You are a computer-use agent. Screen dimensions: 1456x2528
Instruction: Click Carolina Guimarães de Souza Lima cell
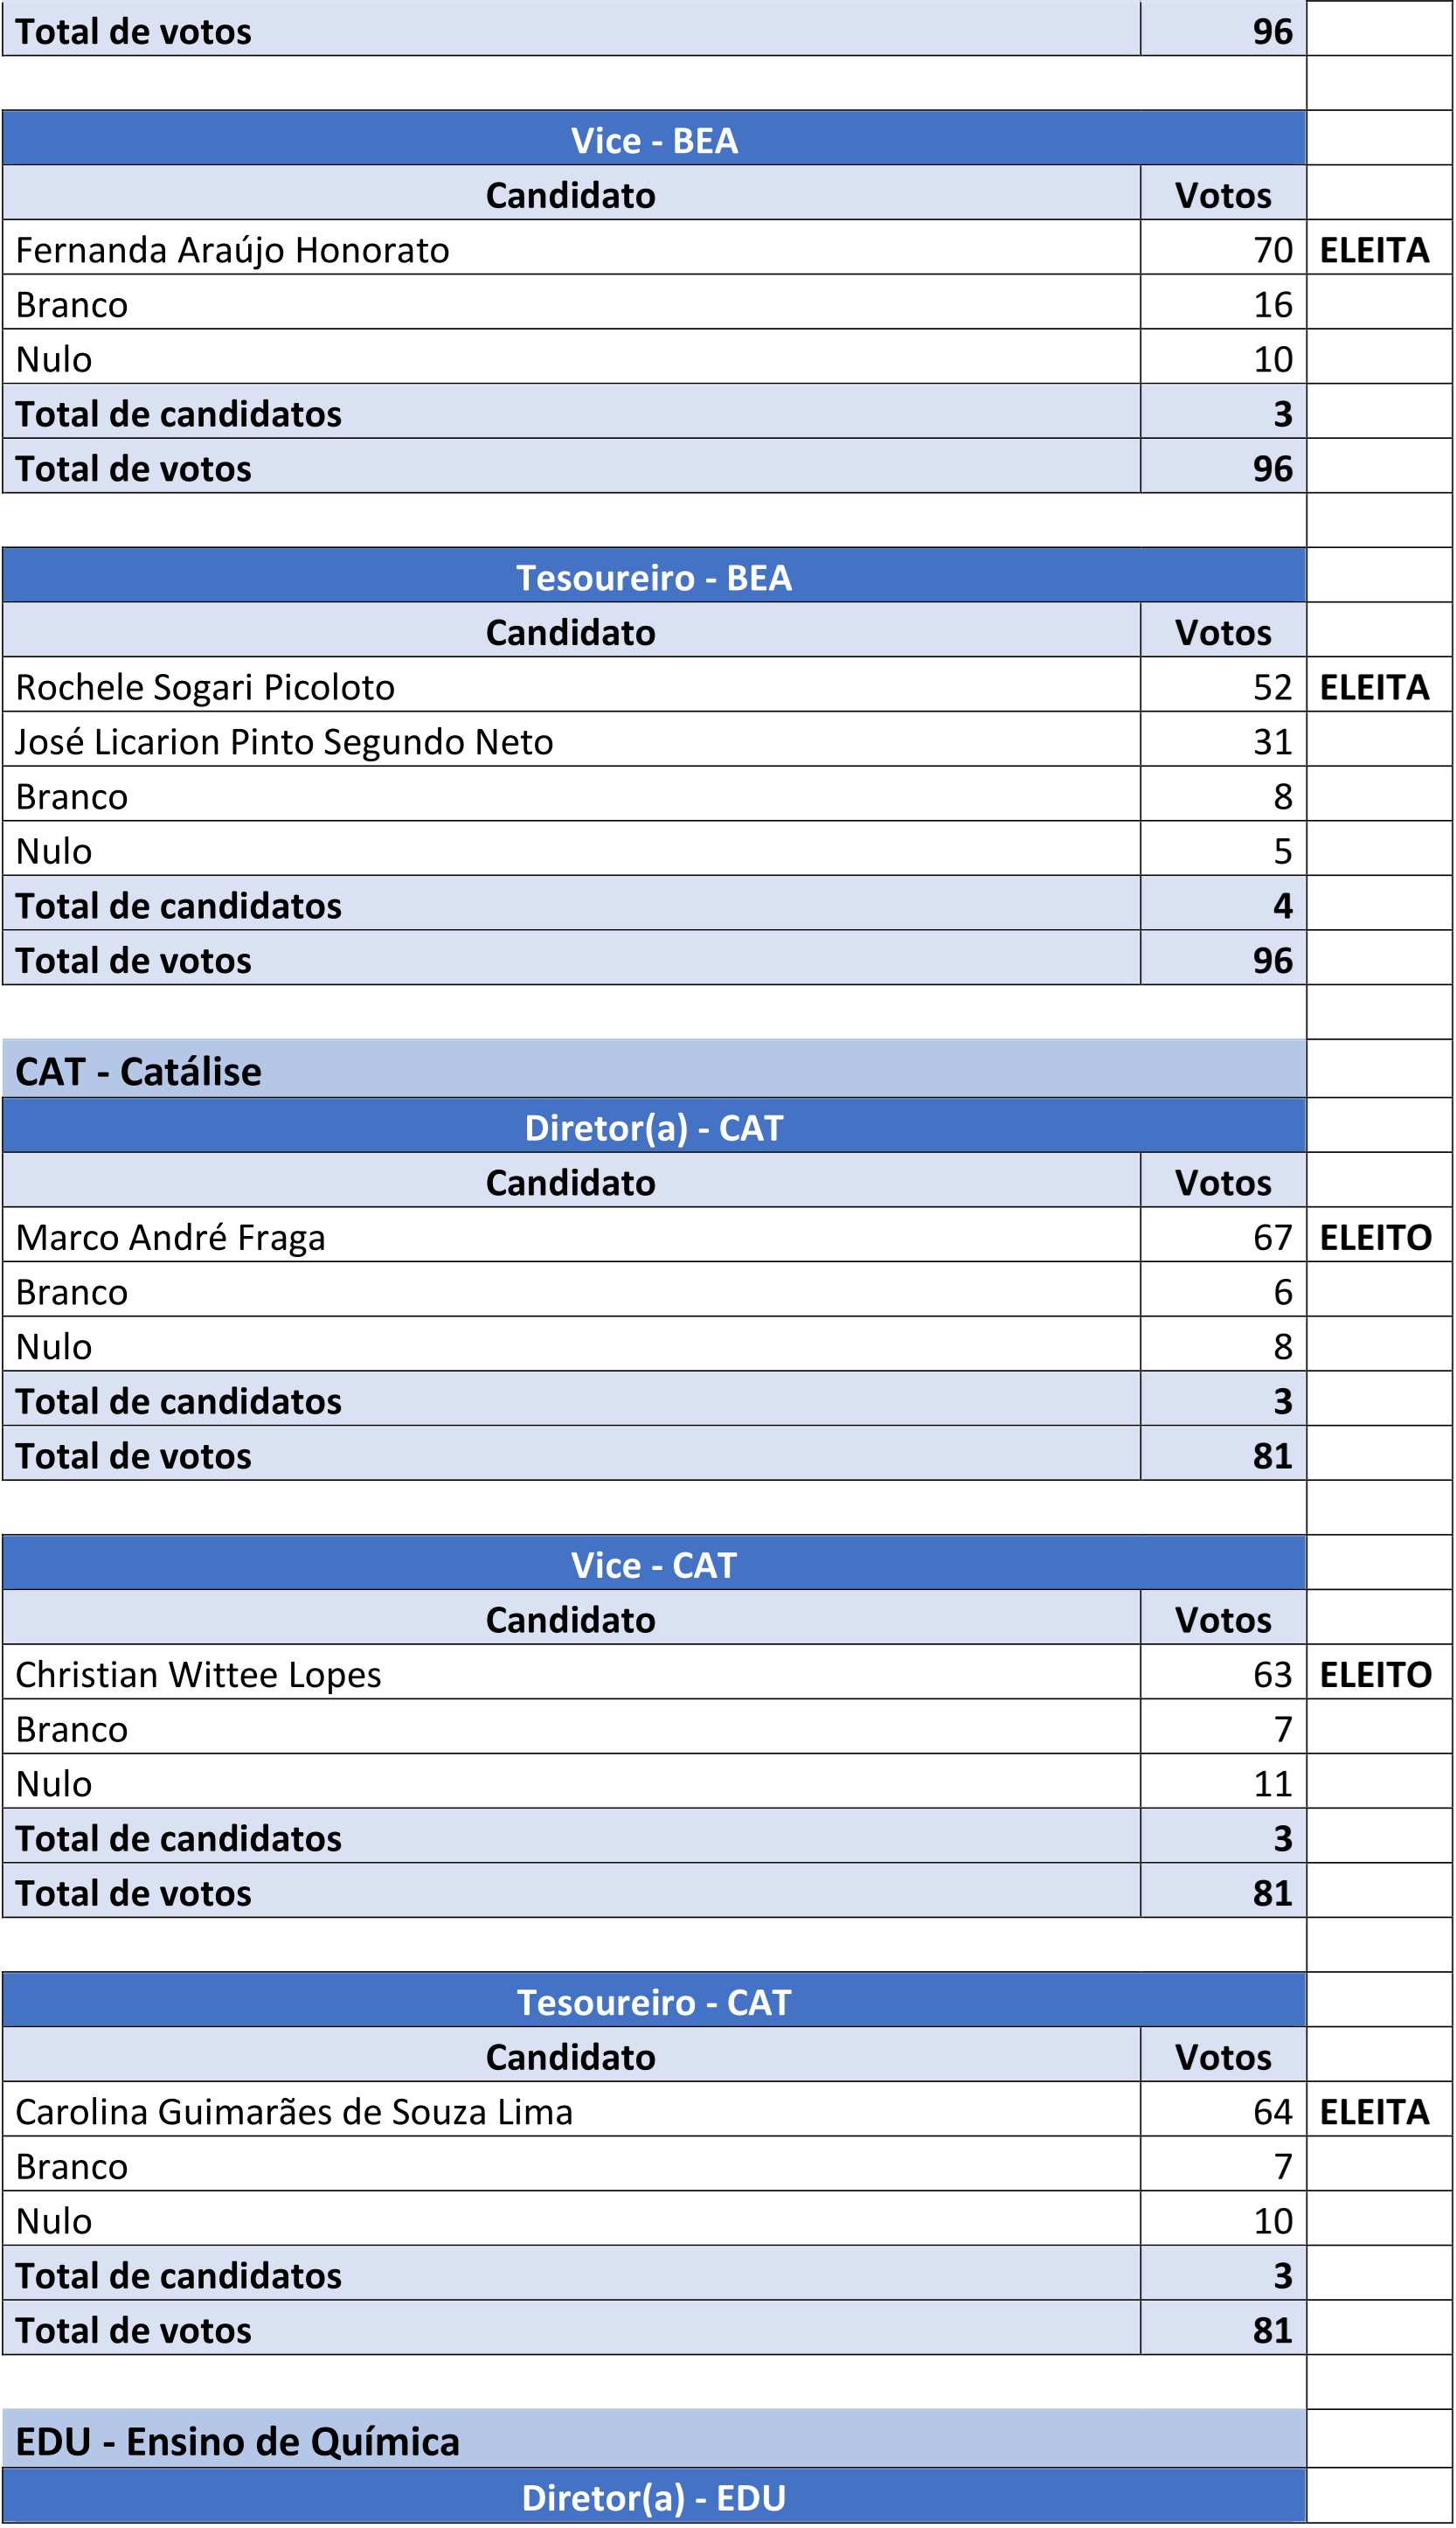294,2112
